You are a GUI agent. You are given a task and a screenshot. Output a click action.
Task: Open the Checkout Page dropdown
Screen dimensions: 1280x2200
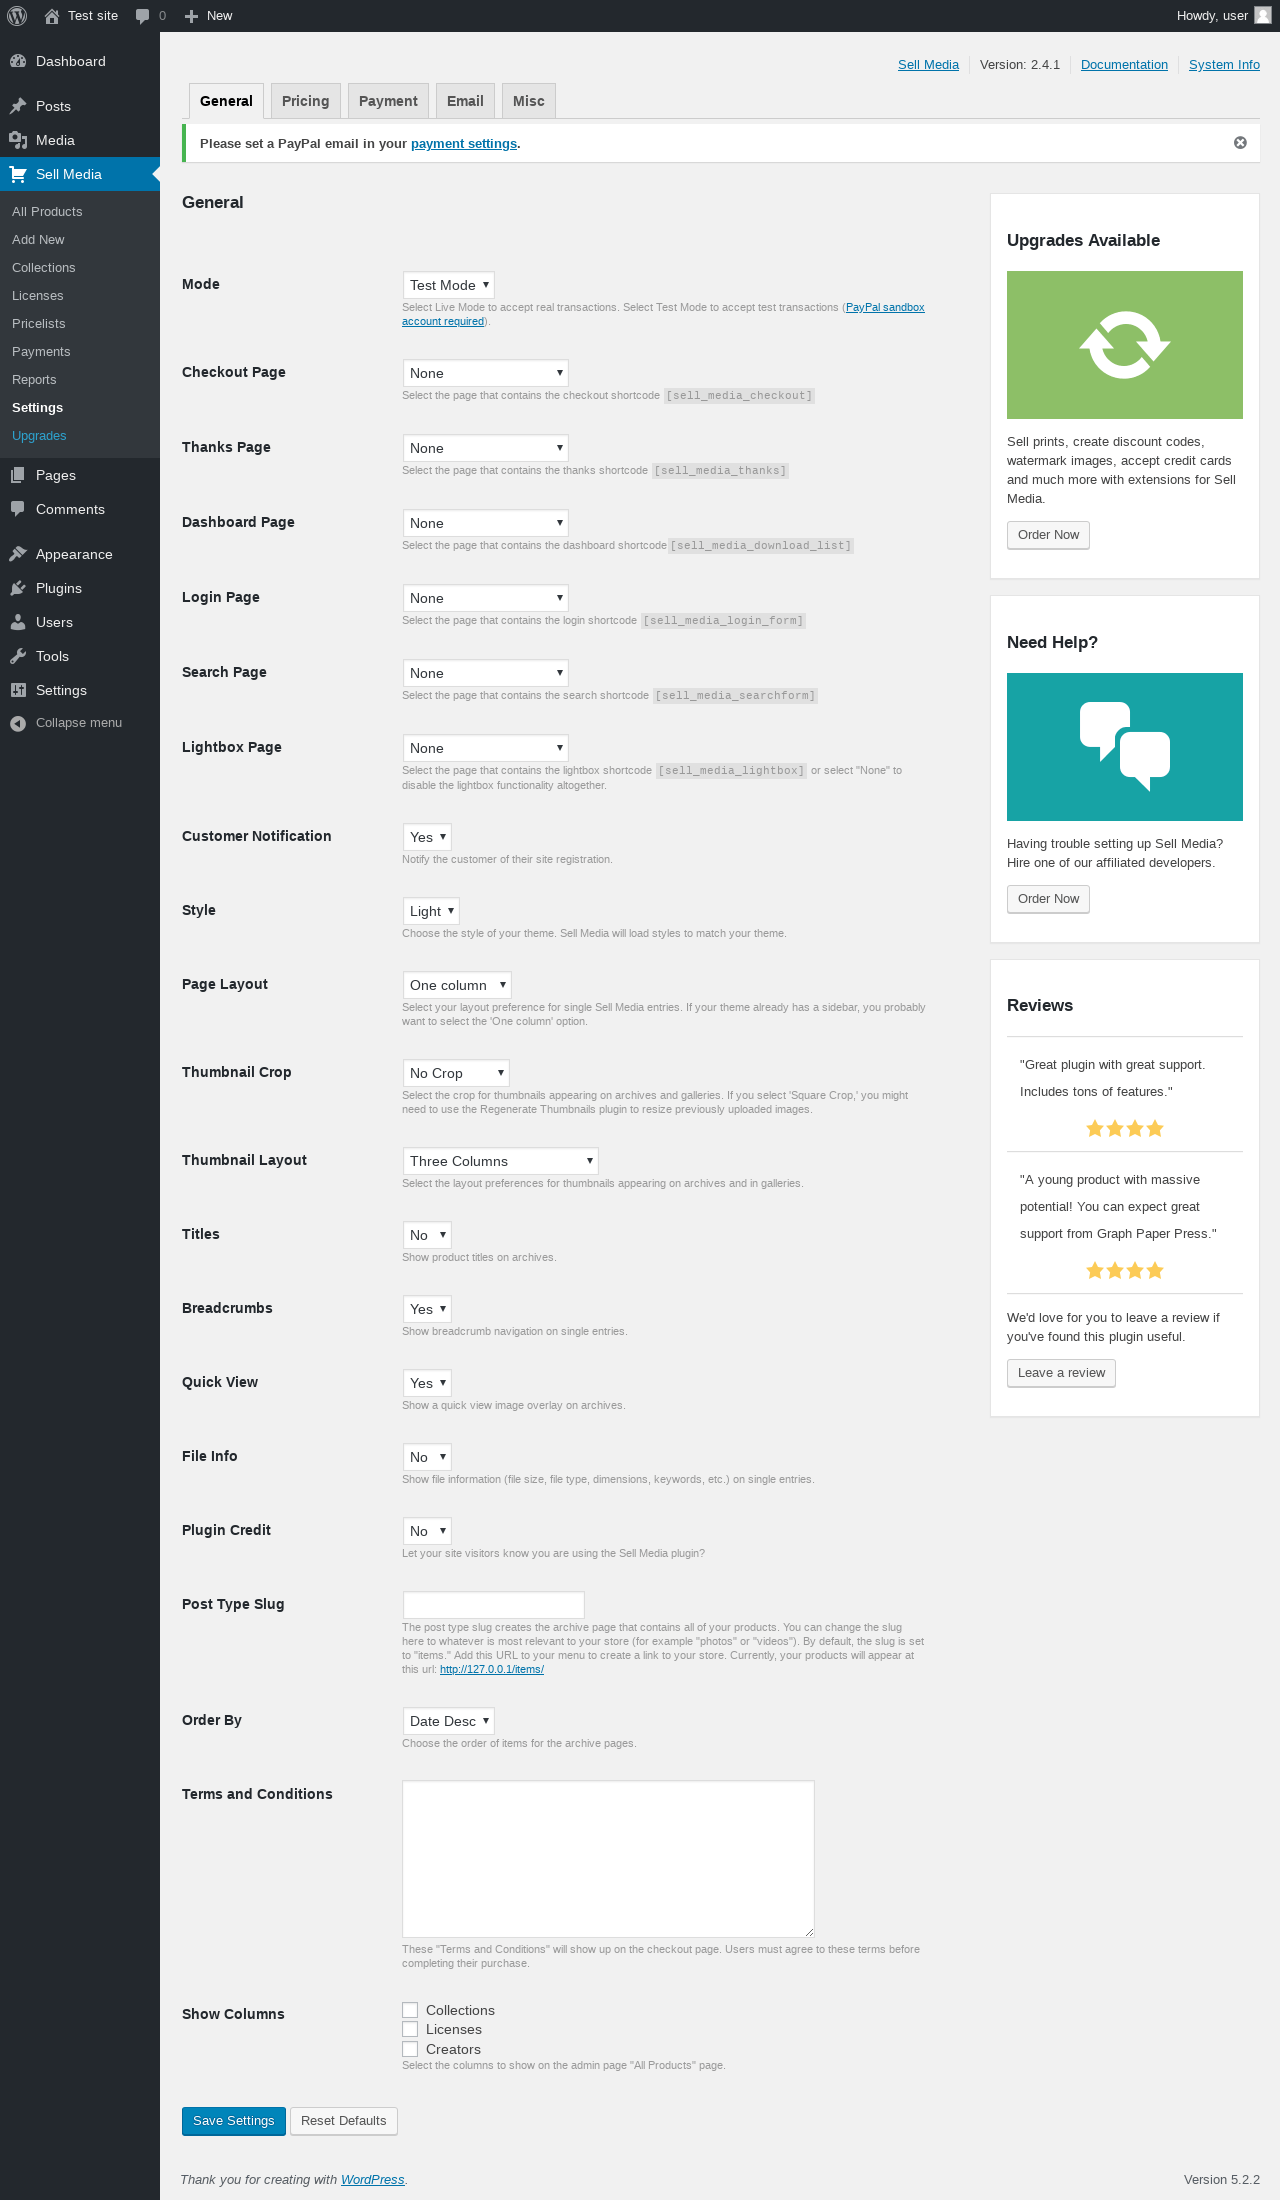point(486,373)
